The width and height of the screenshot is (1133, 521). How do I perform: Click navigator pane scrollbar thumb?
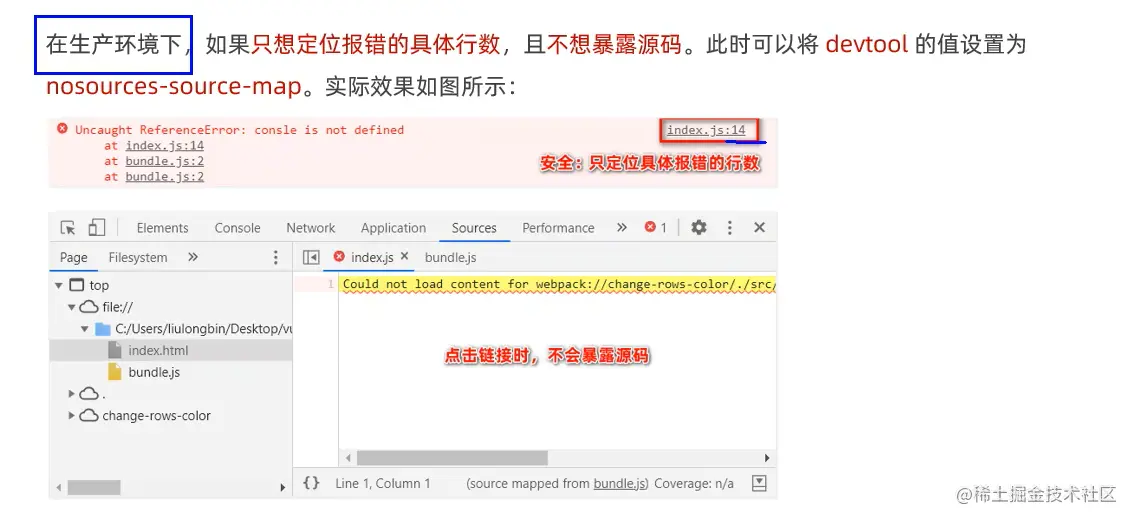pyautogui.click(x=94, y=488)
